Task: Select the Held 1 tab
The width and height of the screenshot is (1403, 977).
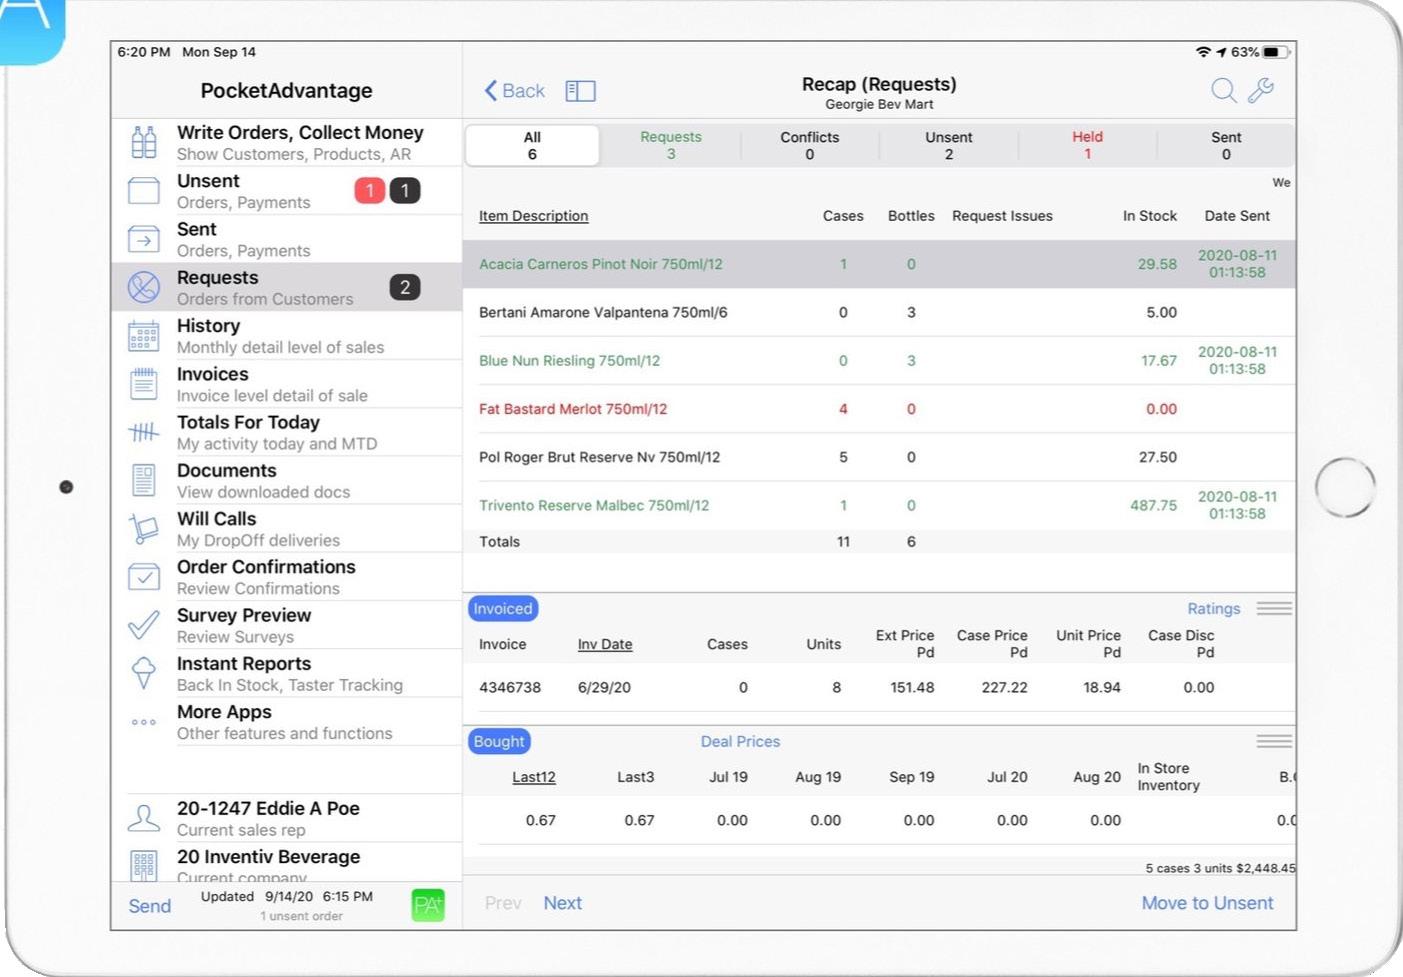Action: tap(1088, 145)
